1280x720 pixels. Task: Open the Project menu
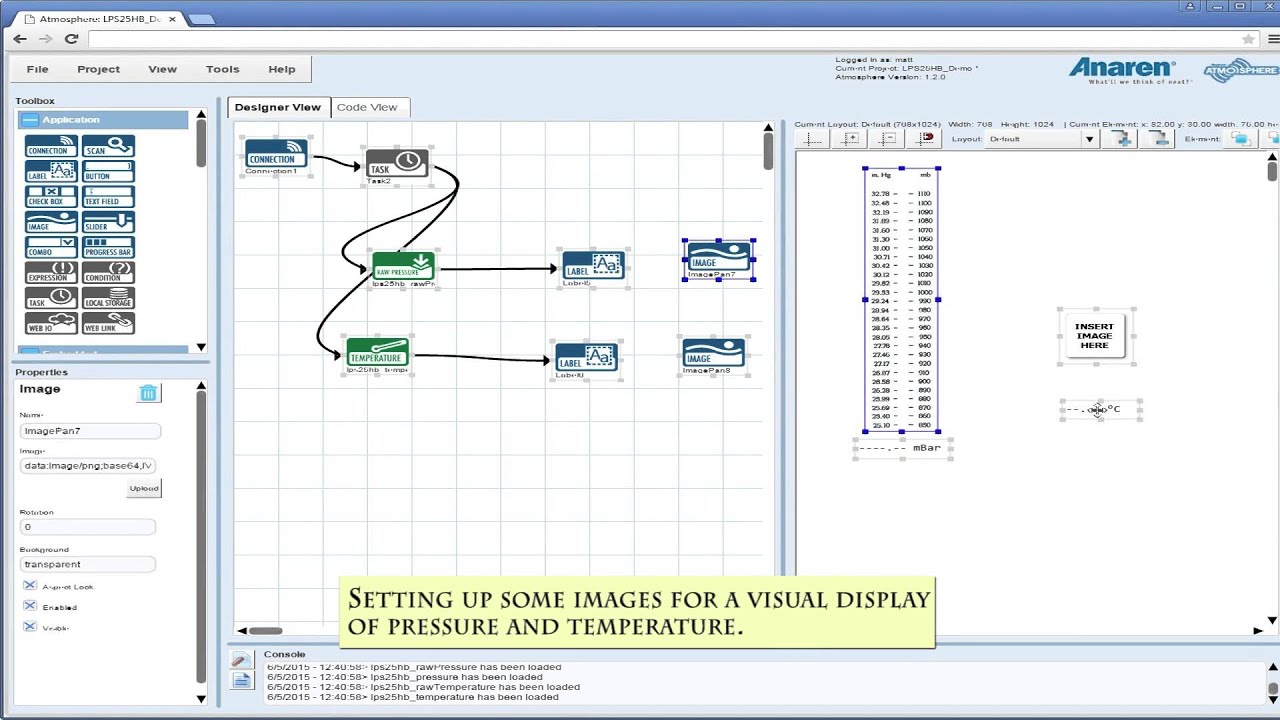click(x=98, y=69)
